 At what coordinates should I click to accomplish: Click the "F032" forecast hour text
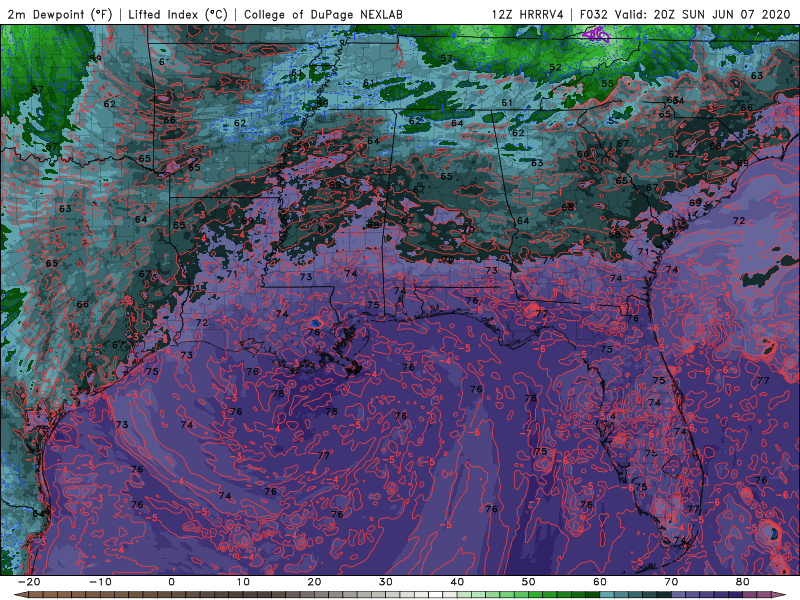(595, 14)
